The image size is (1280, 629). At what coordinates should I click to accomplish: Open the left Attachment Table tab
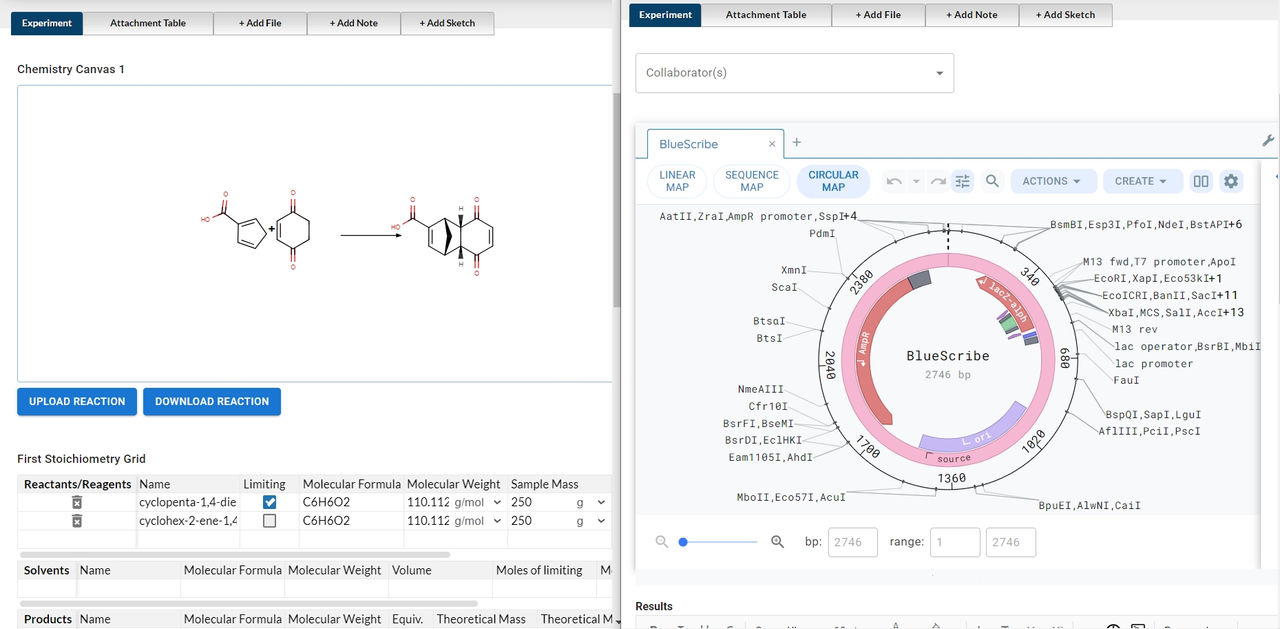pyautogui.click(x=148, y=23)
